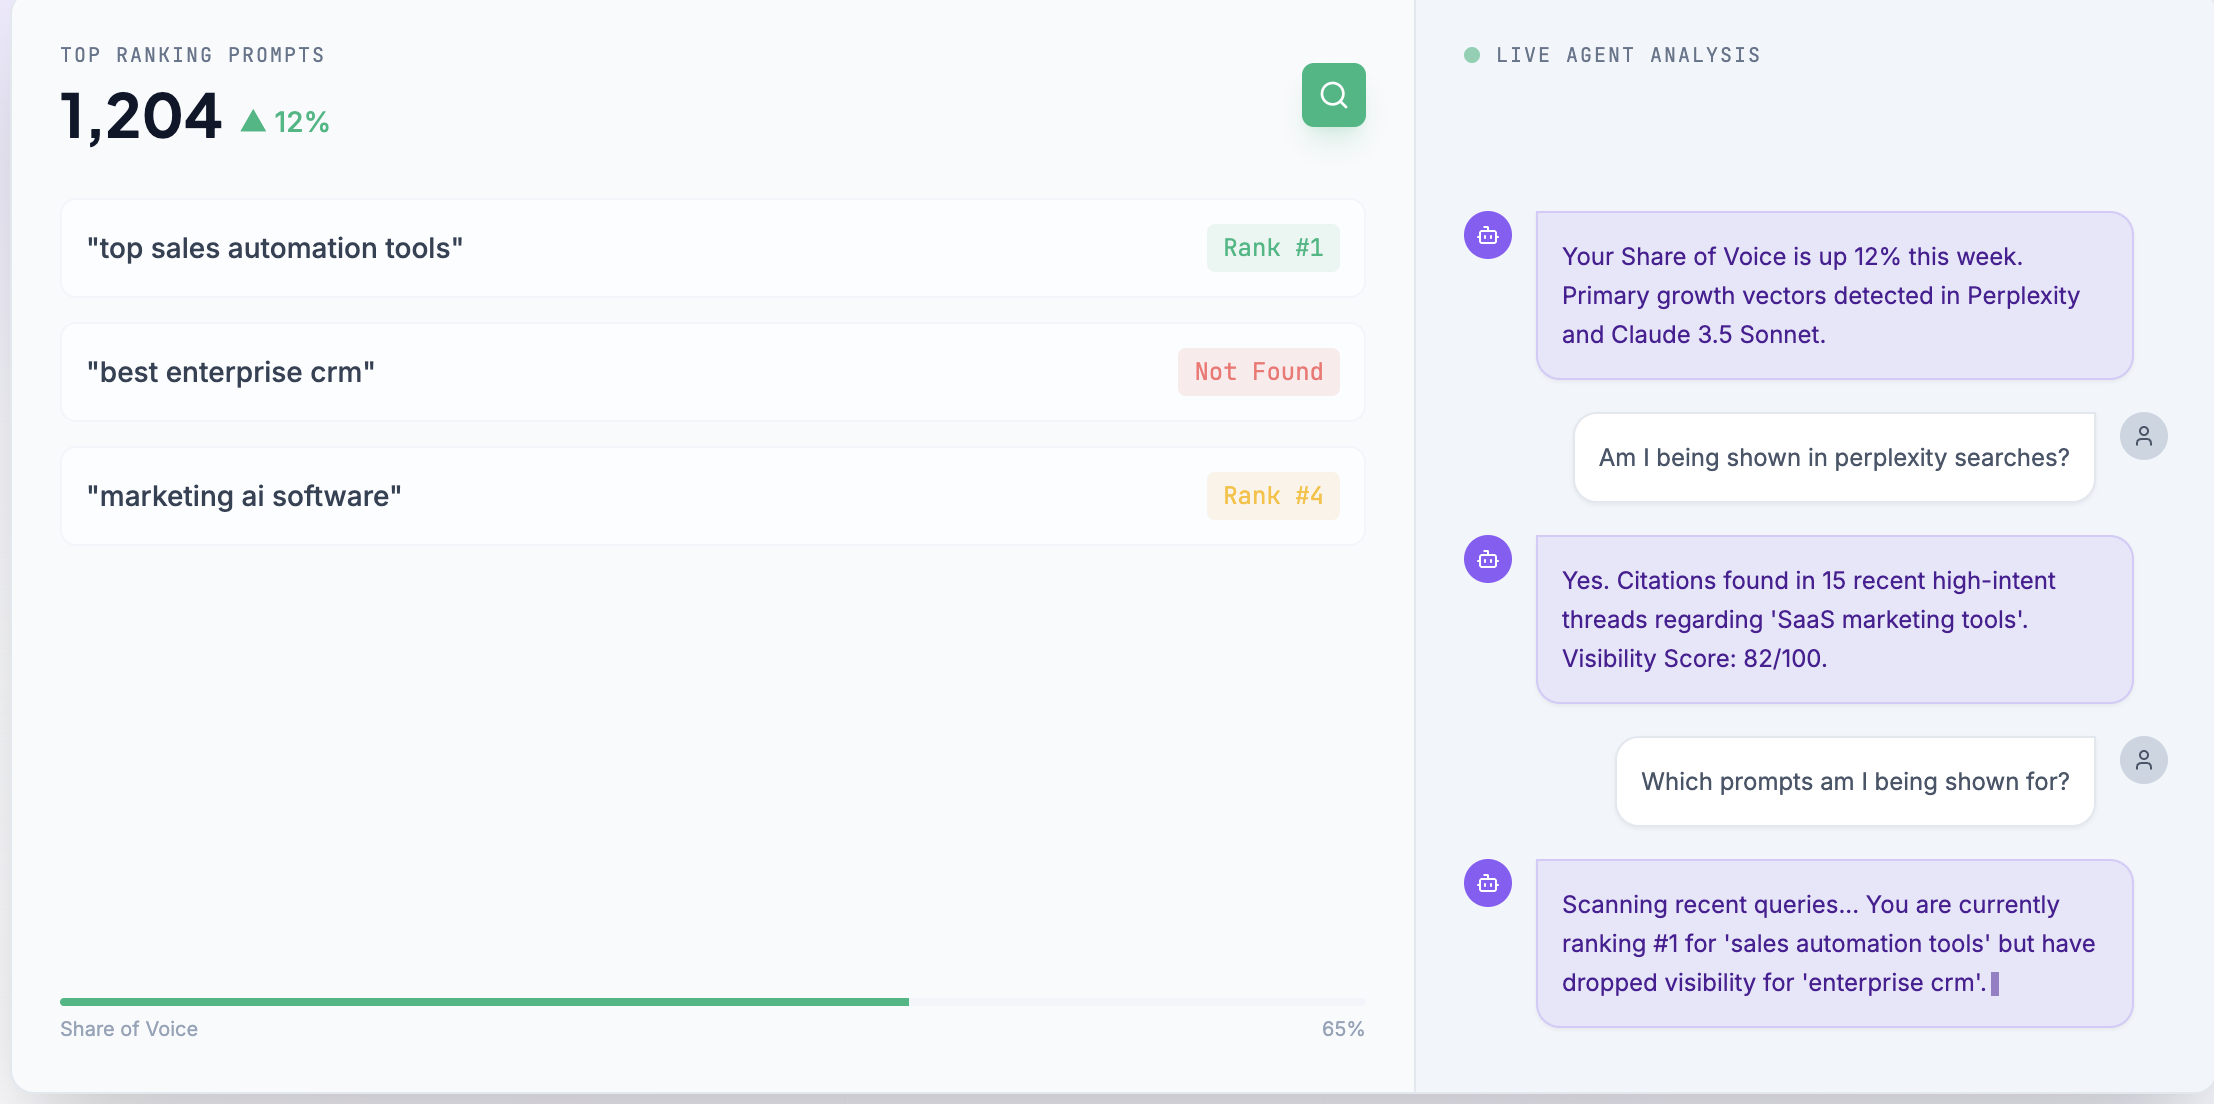
Task: Toggle the Rank #4 badge for marketing ai software
Action: pos(1272,495)
